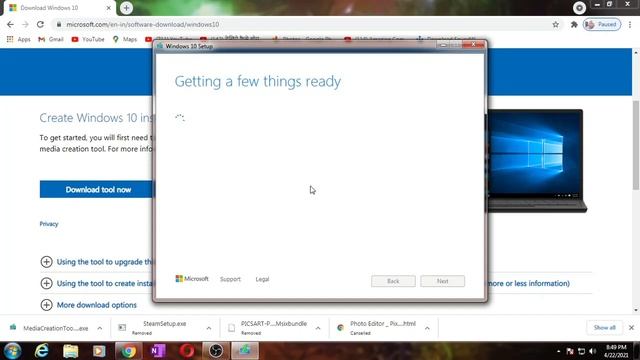Click the page vertical scrollbar thumb
This screenshot has height=360, width=640.
pyautogui.click(x=636, y=144)
